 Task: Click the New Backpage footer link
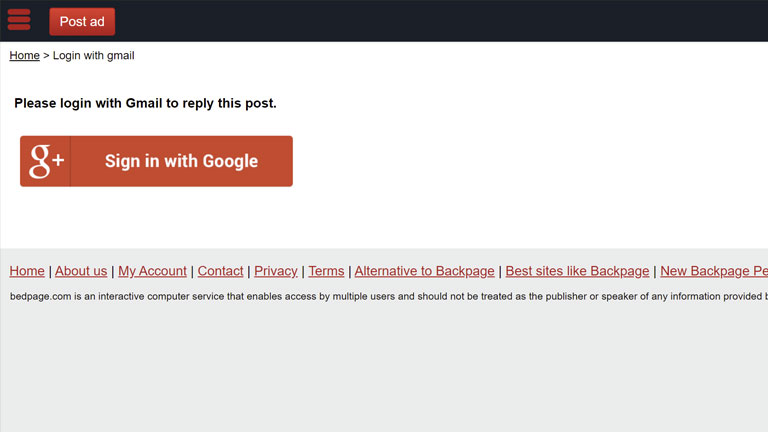(713, 271)
